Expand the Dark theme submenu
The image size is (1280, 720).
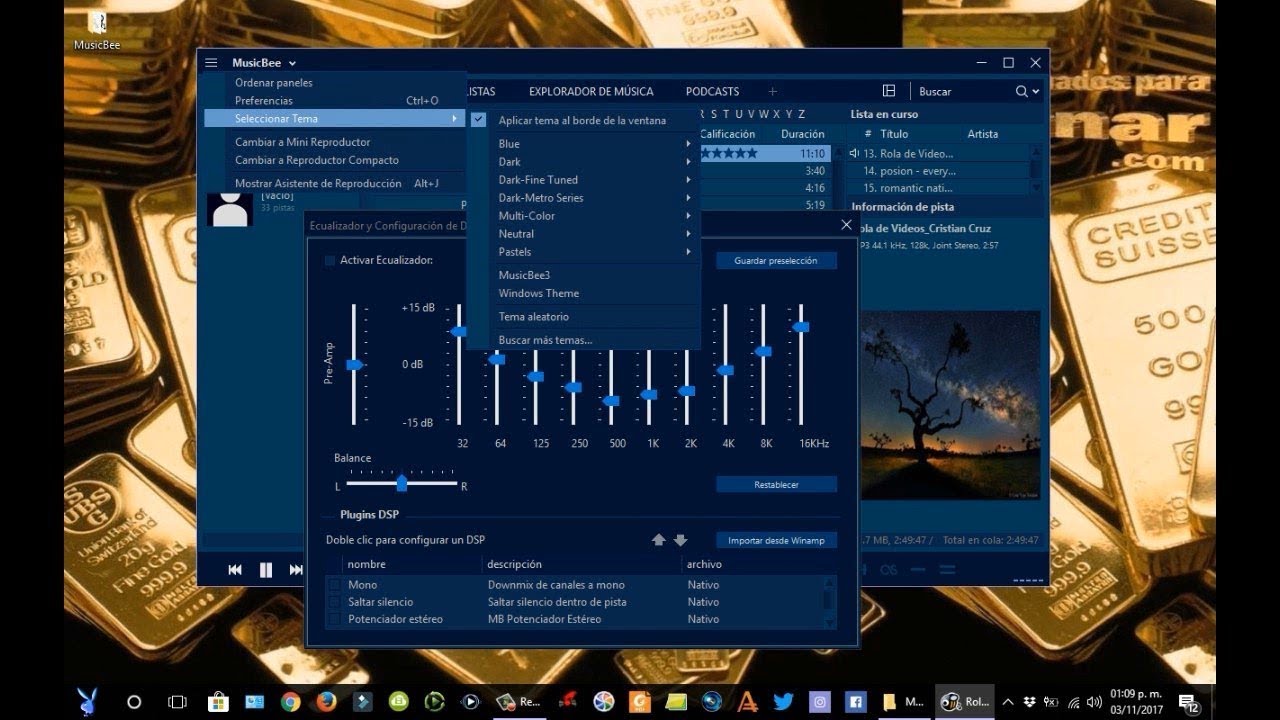pyautogui.click(x=583, y=162)
